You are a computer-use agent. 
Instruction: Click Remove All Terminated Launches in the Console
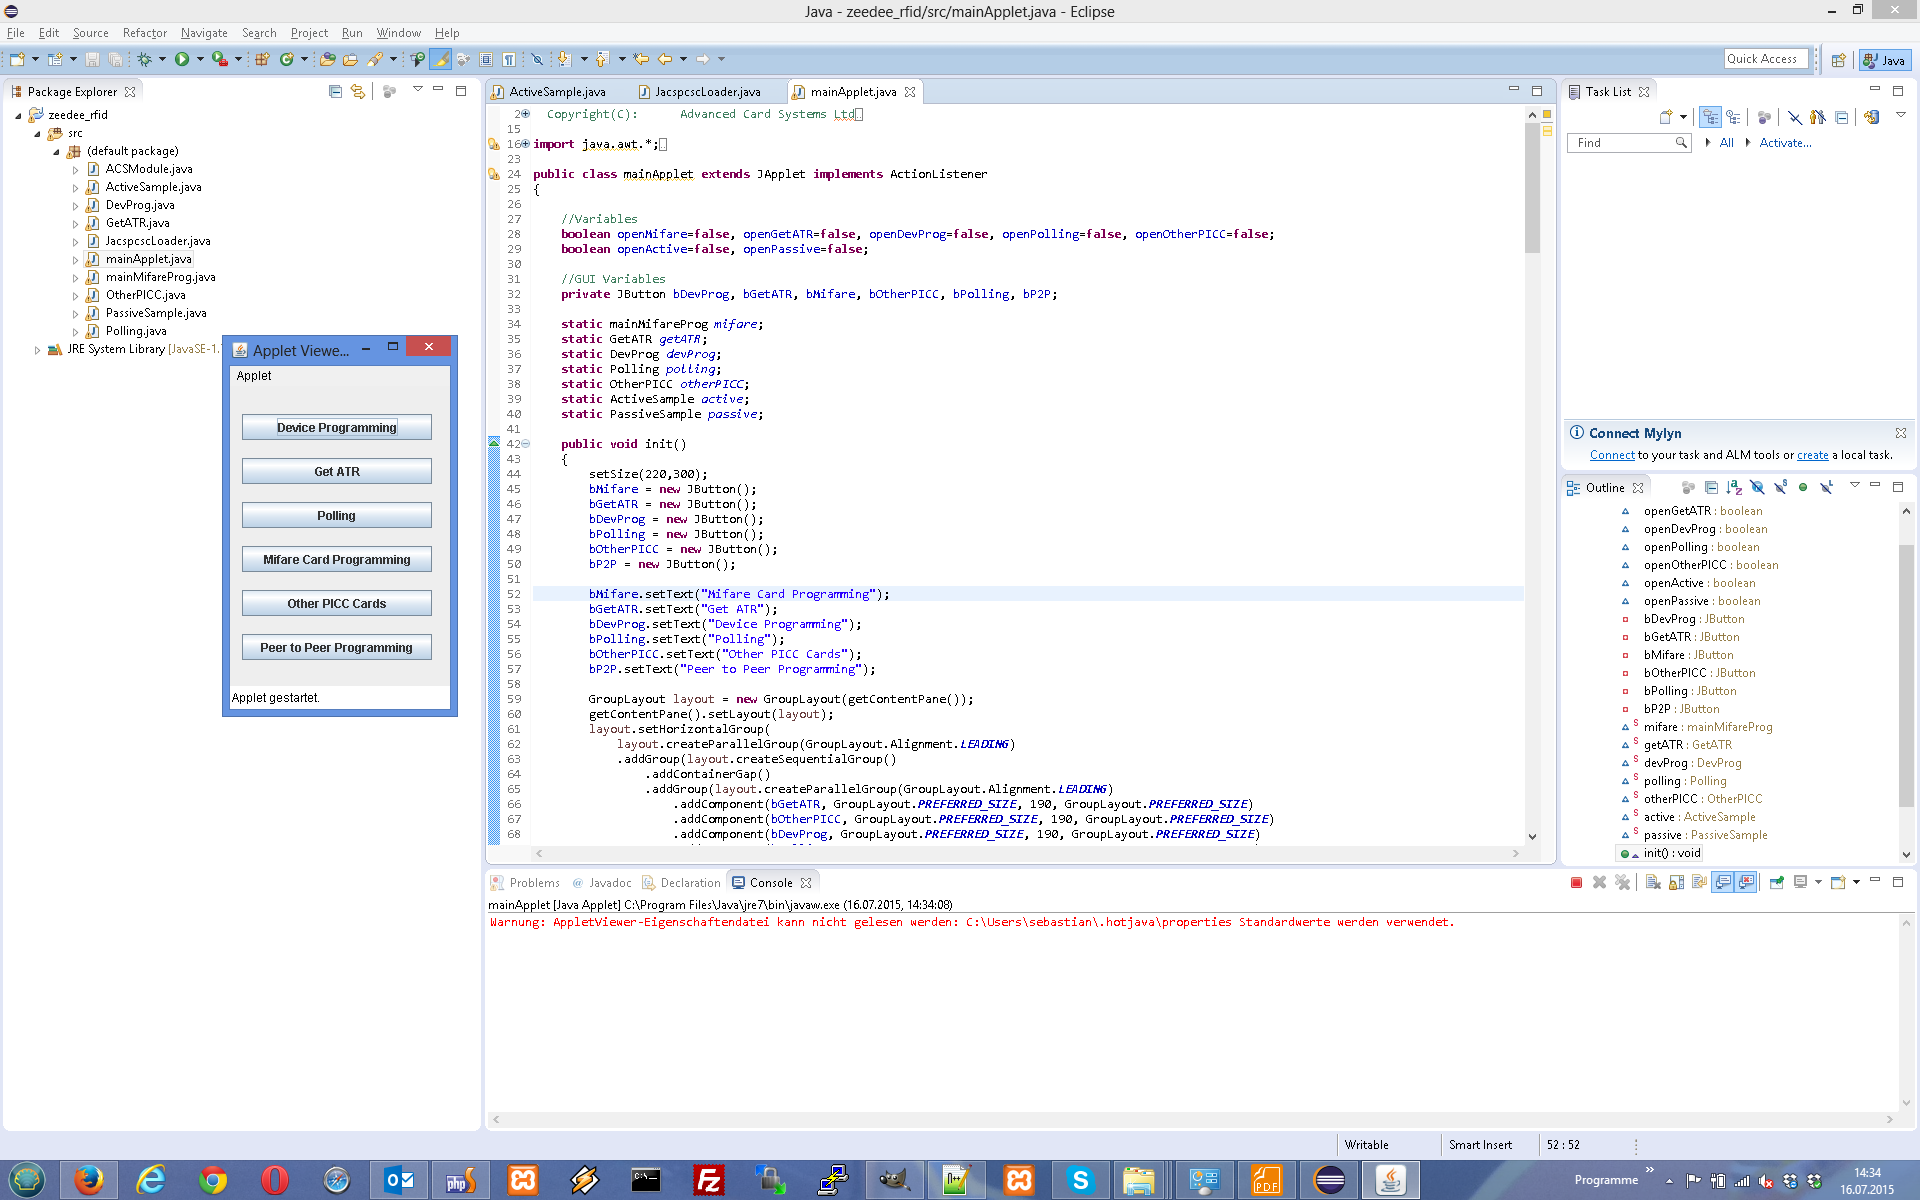1622,882
